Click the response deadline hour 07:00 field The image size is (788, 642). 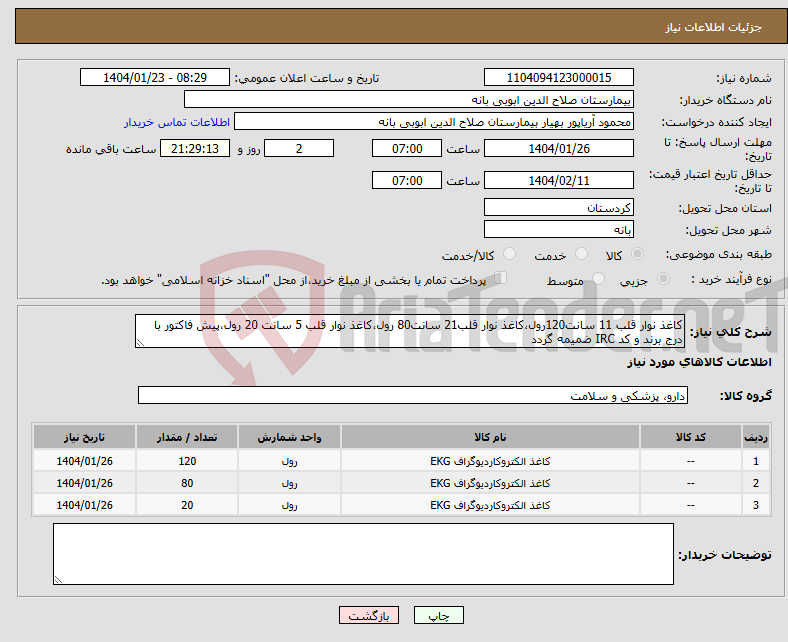[407, 148]
